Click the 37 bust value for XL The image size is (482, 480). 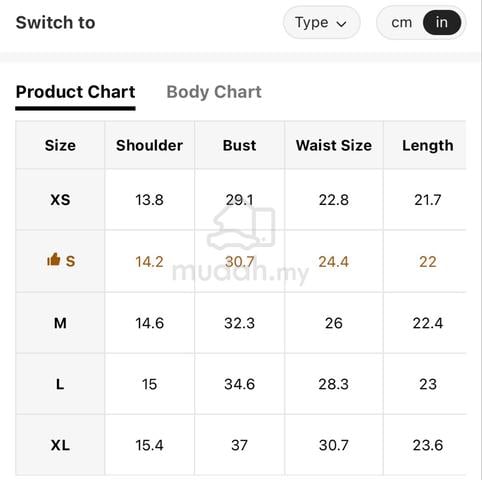(239, 445)
